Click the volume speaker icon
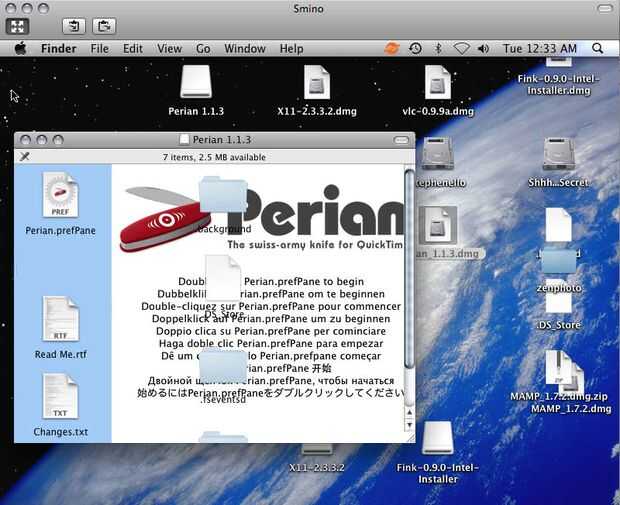 pyautogui.click(x=483, y=49)
